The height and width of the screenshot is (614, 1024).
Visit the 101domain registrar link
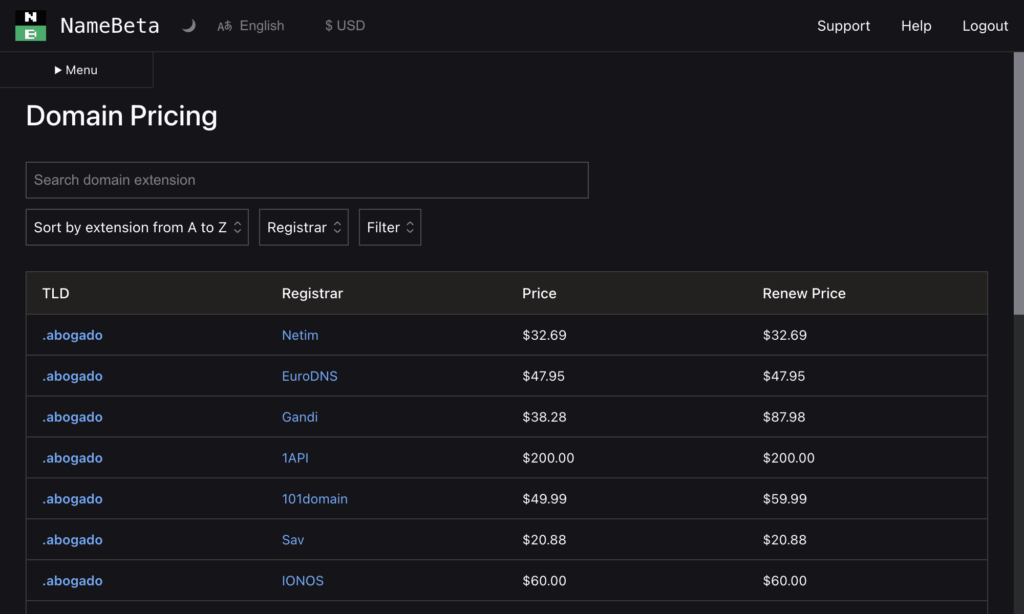tap(315, 499)
